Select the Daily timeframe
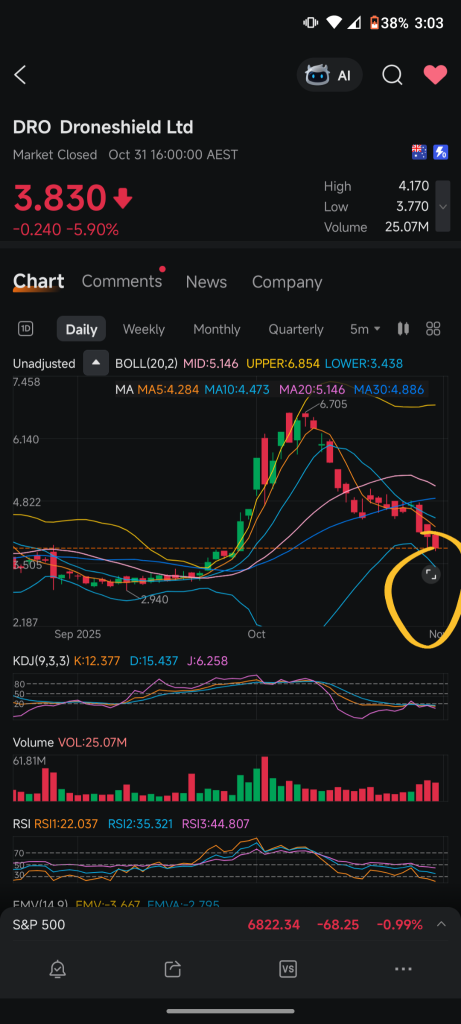Screen dimensions: 461x1024 82,329
